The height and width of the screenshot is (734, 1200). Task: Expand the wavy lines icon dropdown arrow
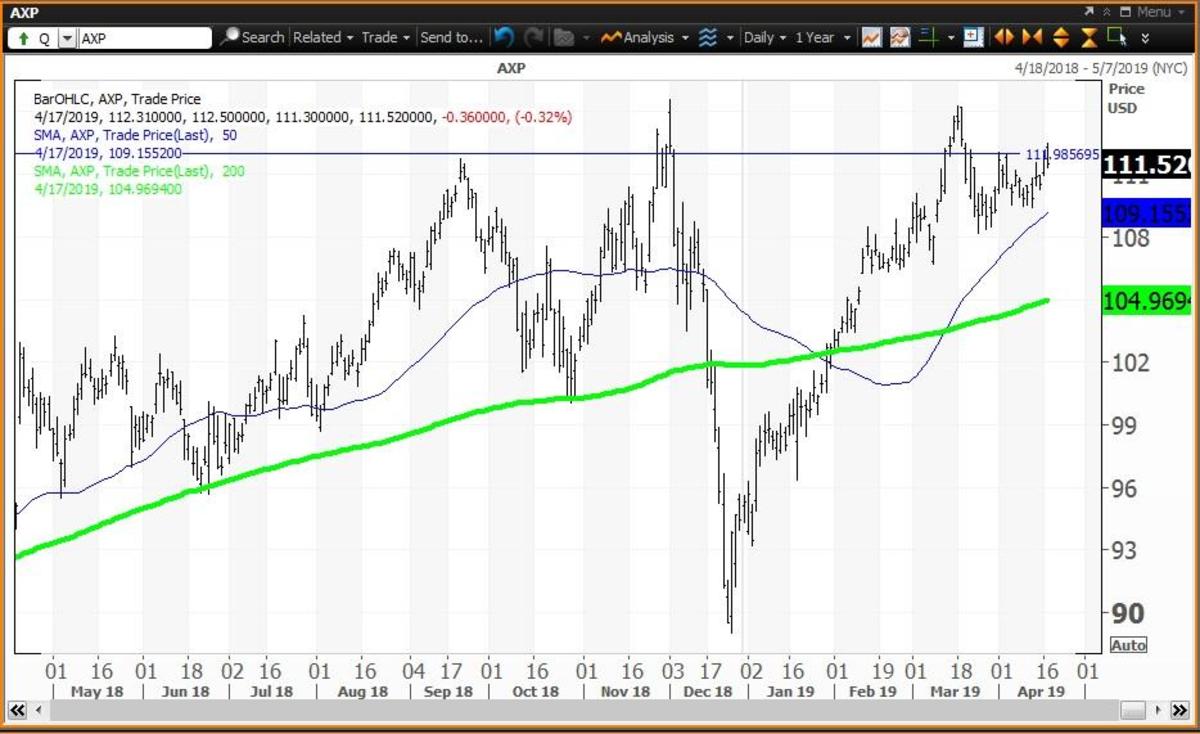pyautogui.click(x=731, y=38)
